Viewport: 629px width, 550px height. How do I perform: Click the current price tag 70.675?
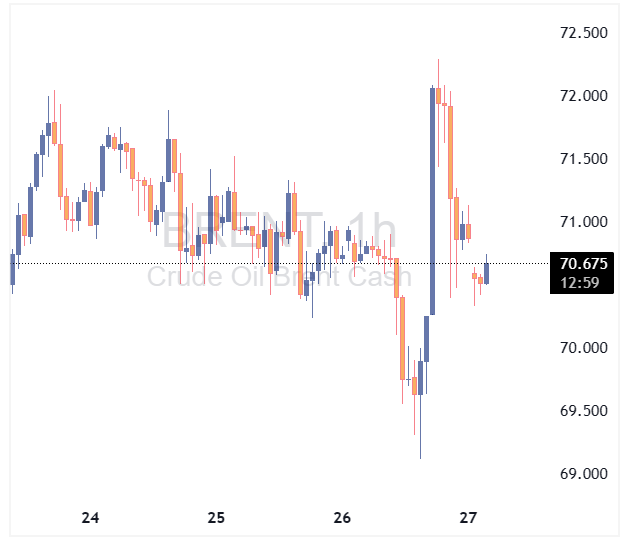tap(584, 264)
